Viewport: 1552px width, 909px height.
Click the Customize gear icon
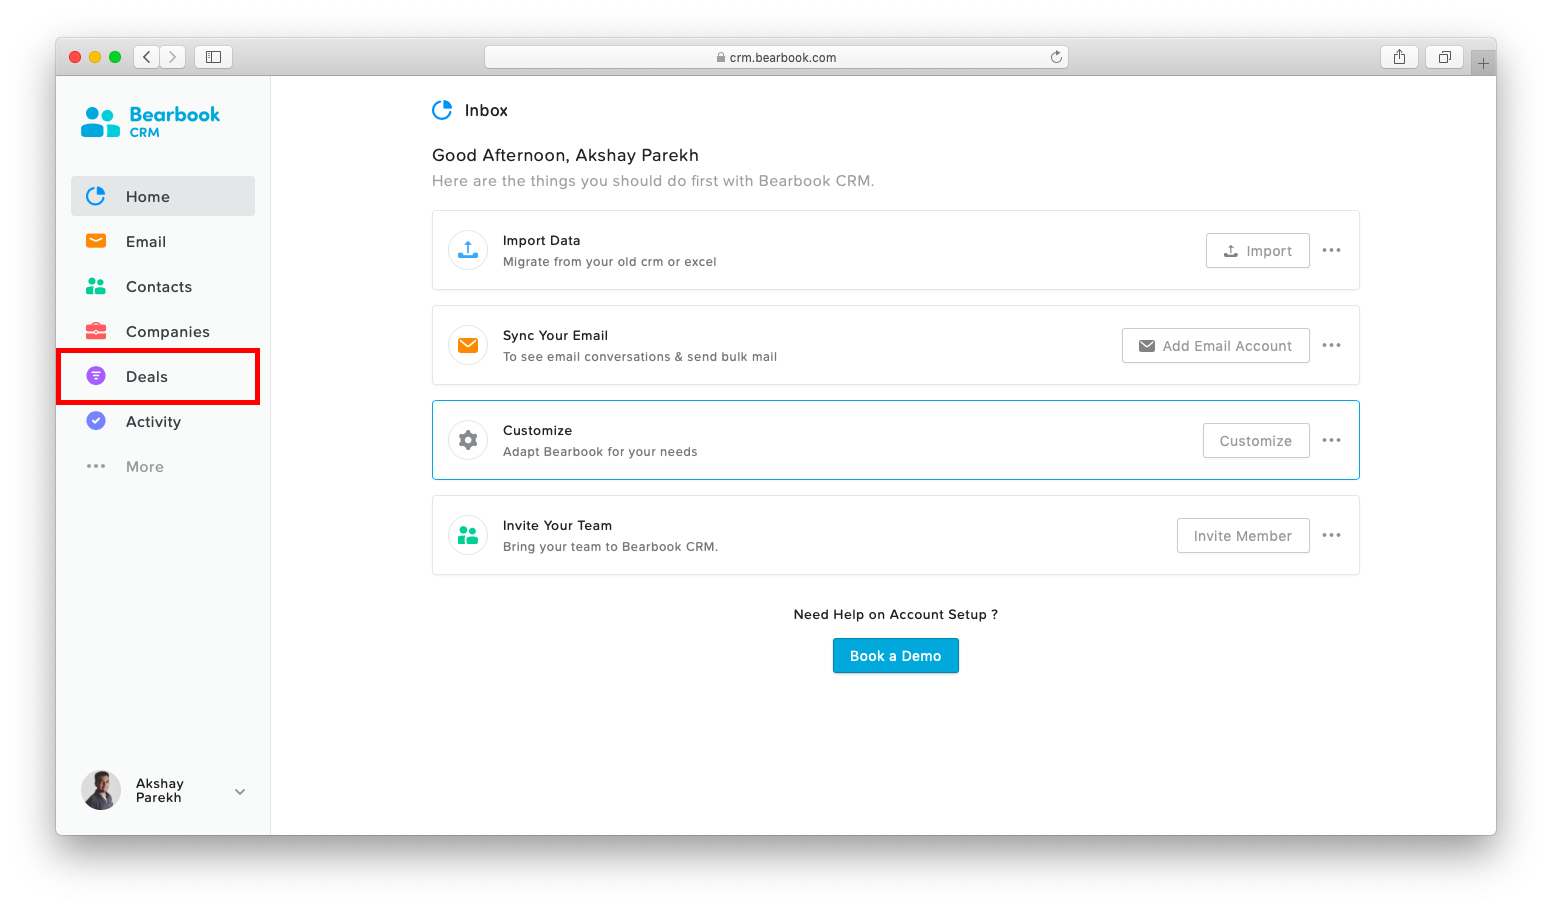point(468,440)
